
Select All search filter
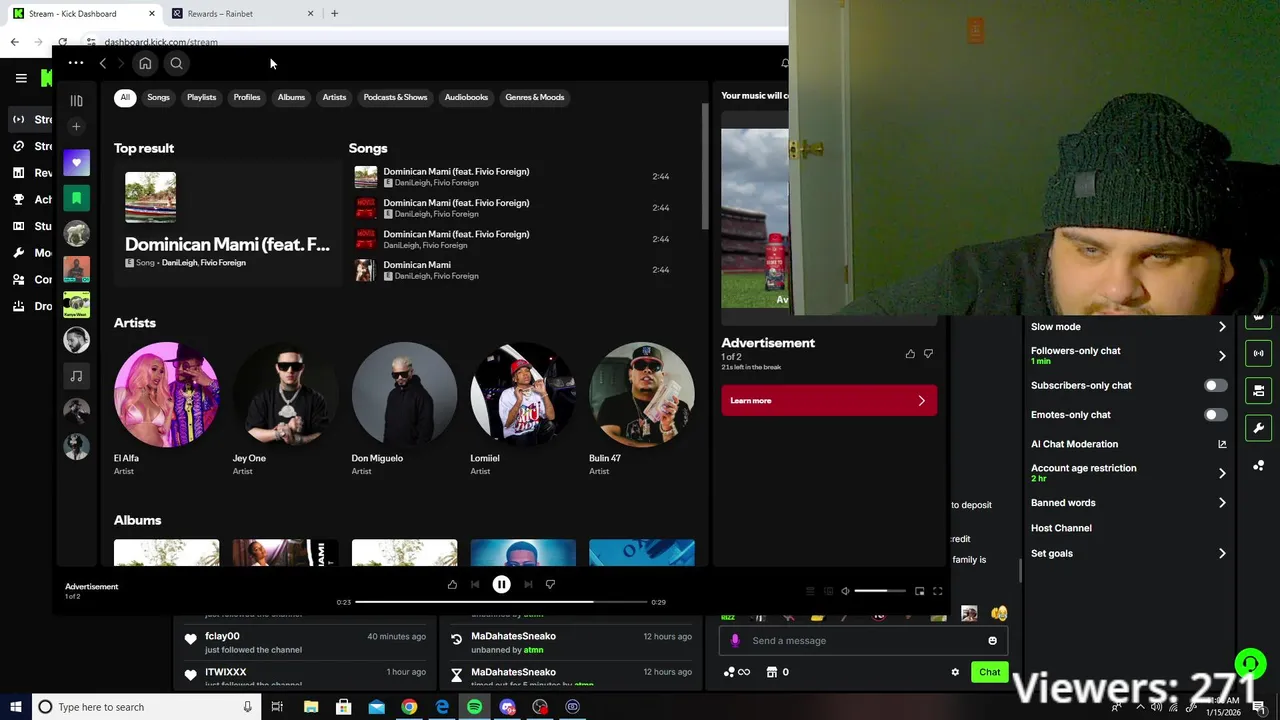tap(125, 97)
